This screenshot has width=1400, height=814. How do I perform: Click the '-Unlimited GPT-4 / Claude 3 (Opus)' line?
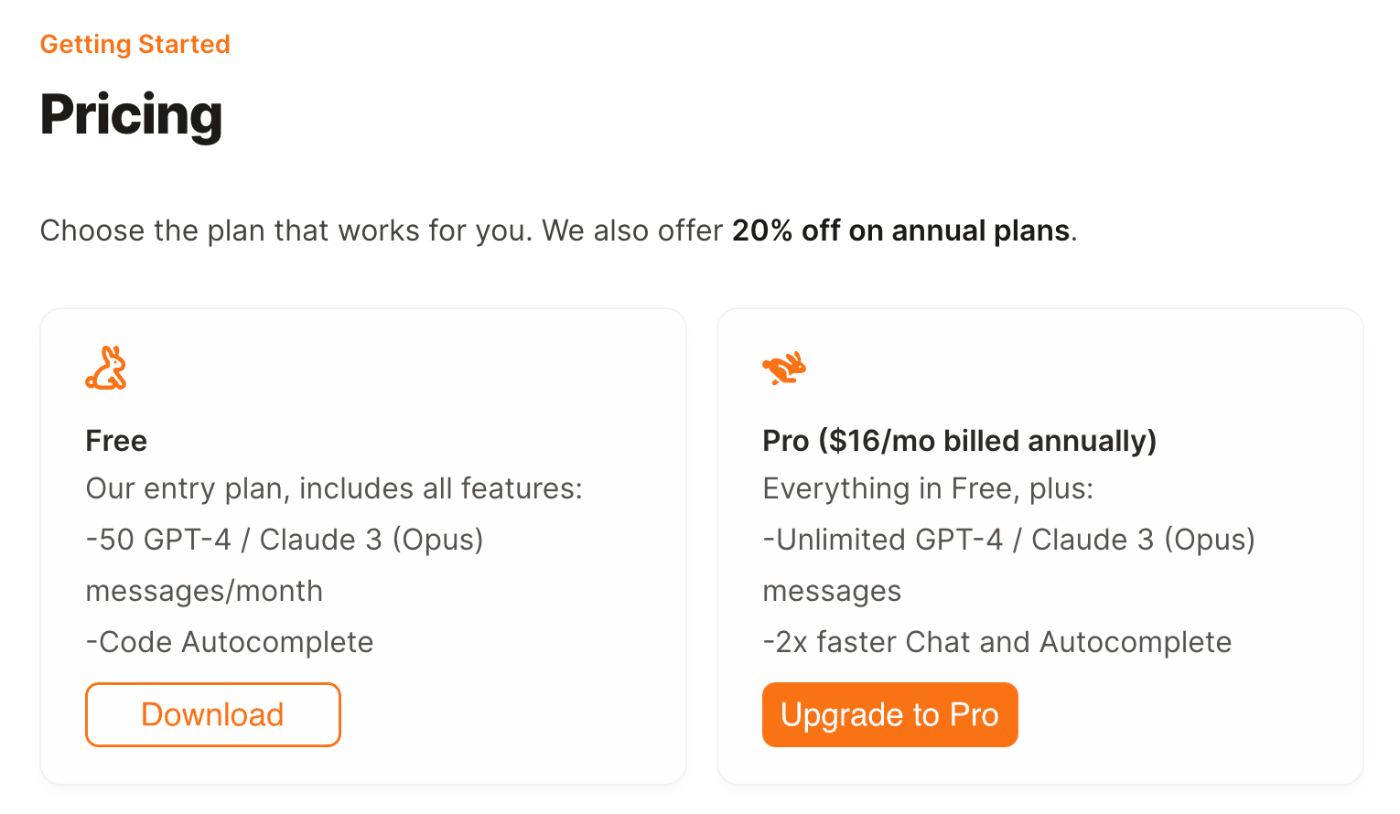(1009, 540)
